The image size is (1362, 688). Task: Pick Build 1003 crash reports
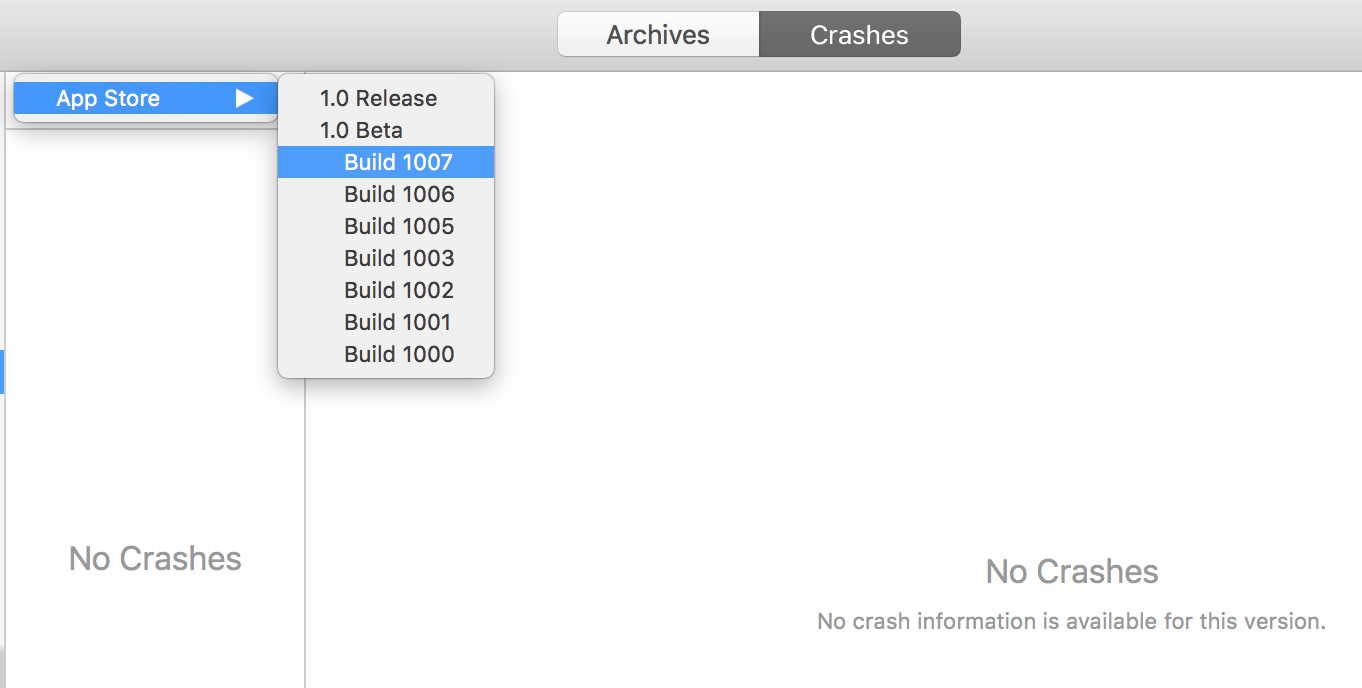click(x=398, y=258)
